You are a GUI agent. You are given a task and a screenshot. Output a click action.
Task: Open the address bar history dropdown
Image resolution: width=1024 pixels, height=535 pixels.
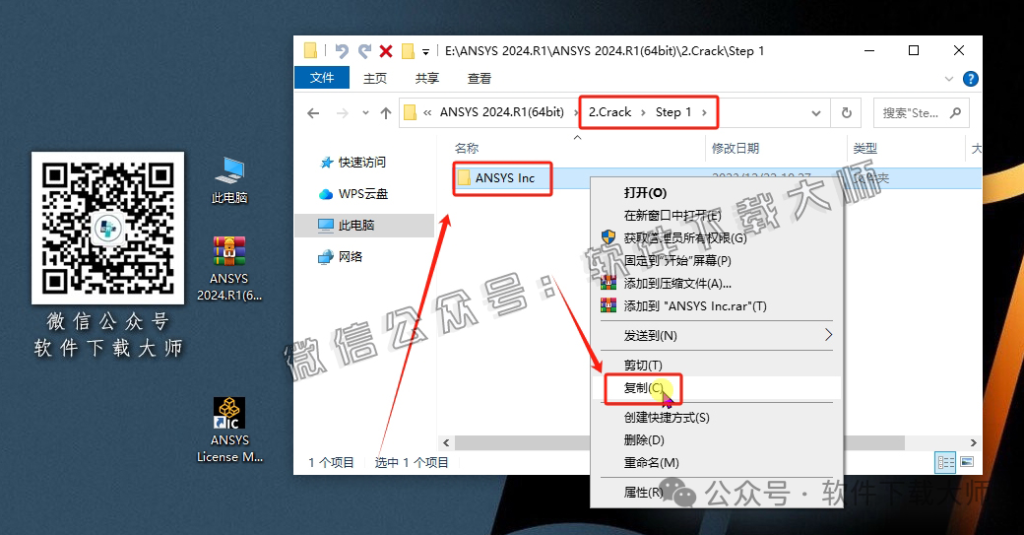click(816, 113)
